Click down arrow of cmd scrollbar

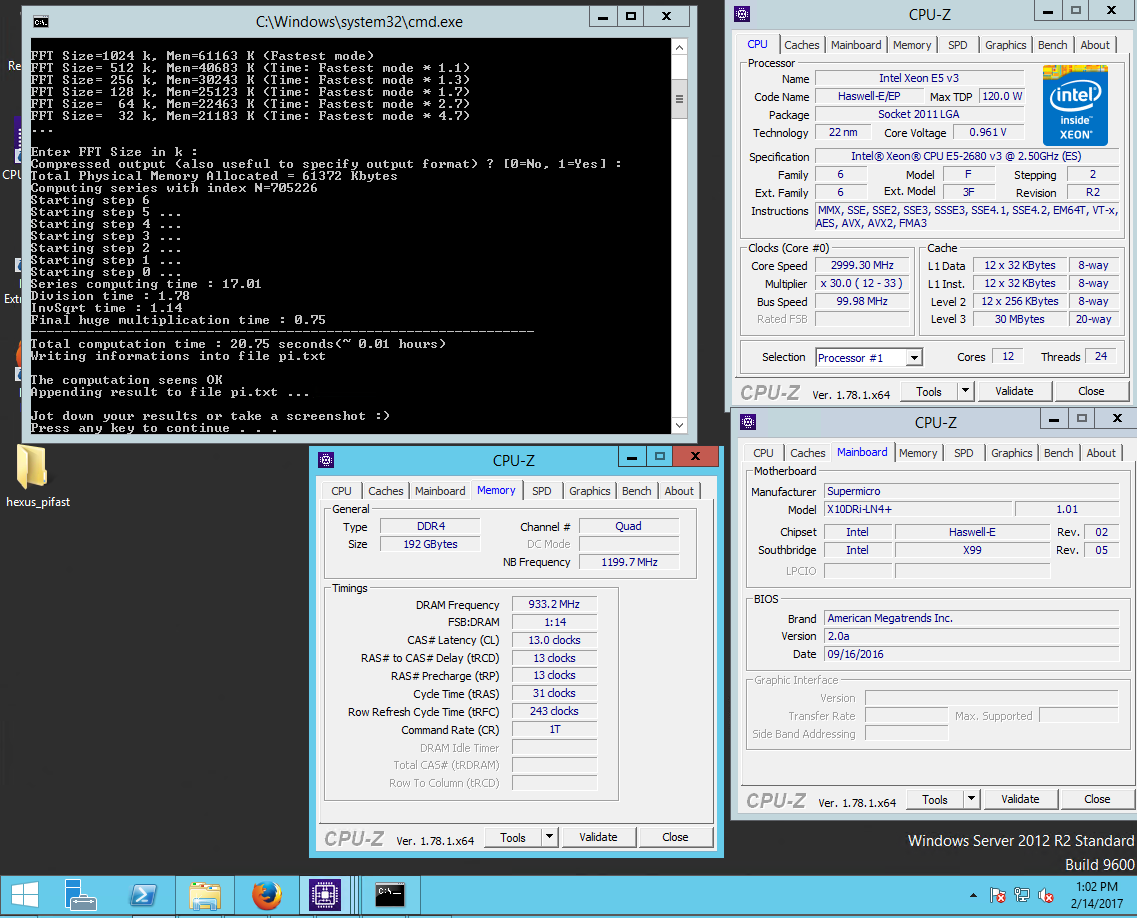point(679,426)
